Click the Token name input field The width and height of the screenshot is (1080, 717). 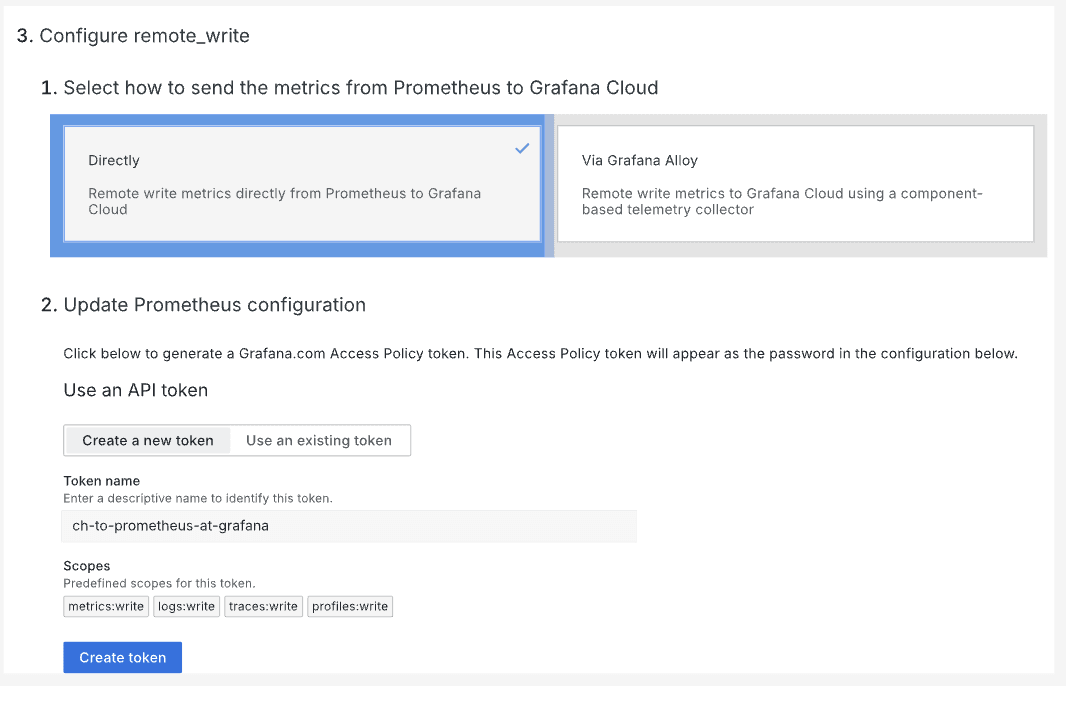349,526
